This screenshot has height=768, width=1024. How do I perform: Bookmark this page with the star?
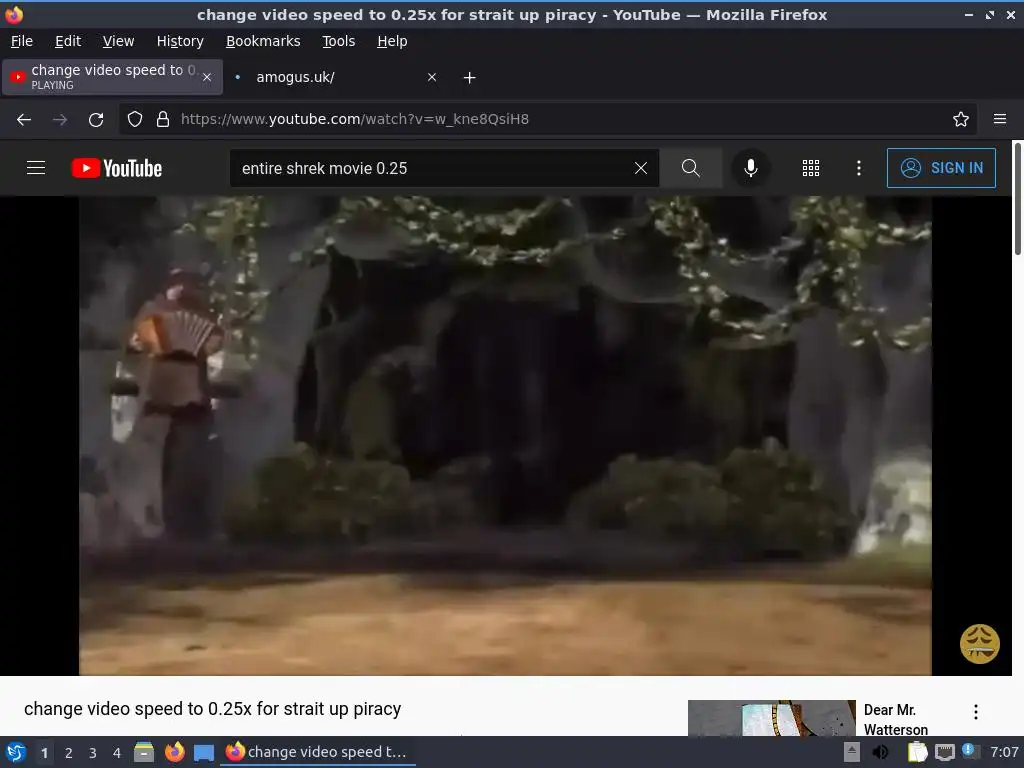pyautogui.click(x=960, y=119)
